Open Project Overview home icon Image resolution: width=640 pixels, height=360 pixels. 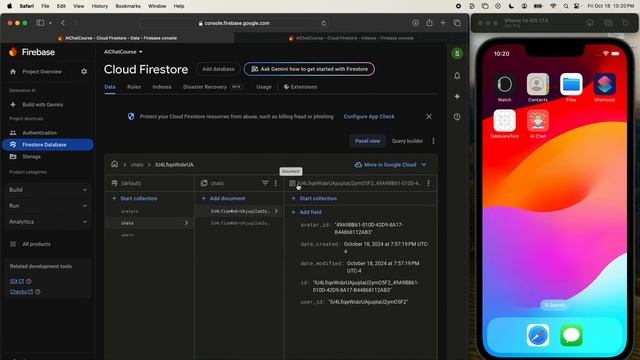pyautogui.click(x=13, y=71)
